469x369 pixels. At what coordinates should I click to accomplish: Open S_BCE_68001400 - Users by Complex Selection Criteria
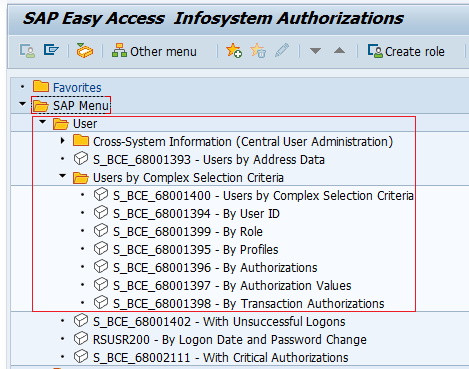tap(263, 196)
